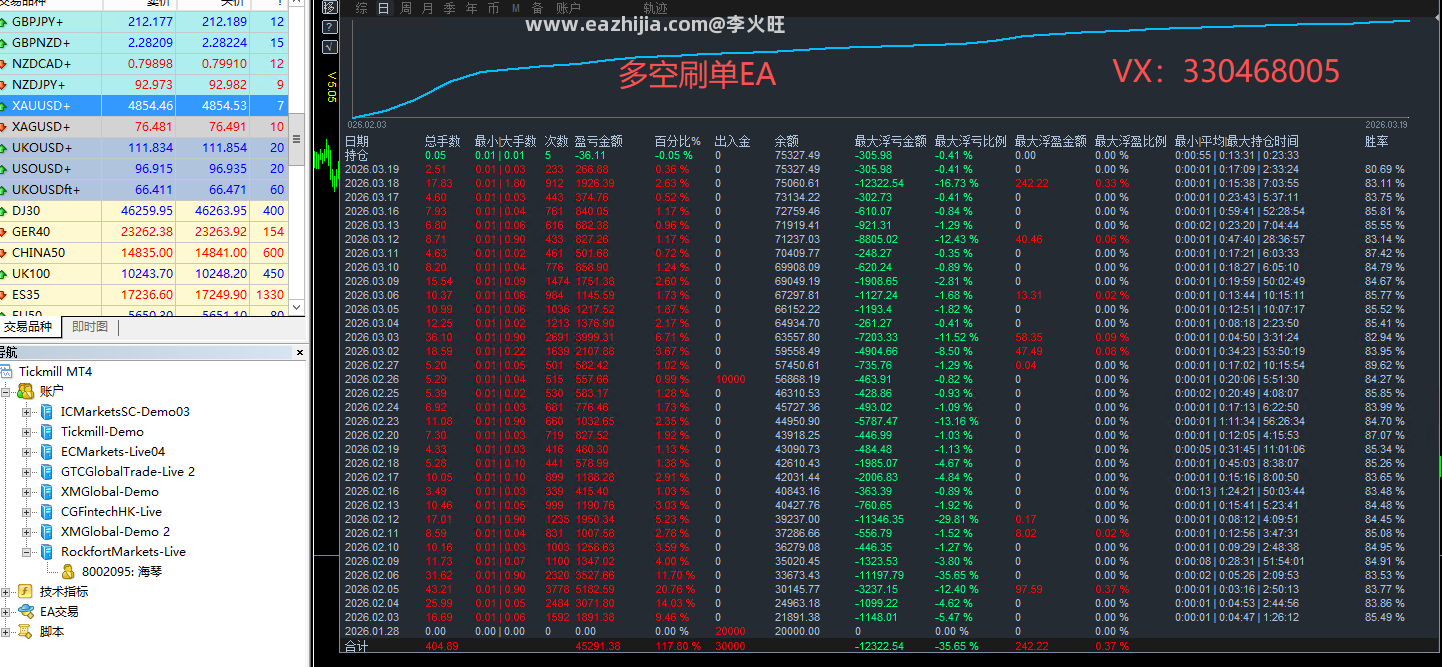Click the arrow icon beside XAGUSD+
Image resolution: width=1442 pixels, height=667 pixels.
(x=4, y=127)
